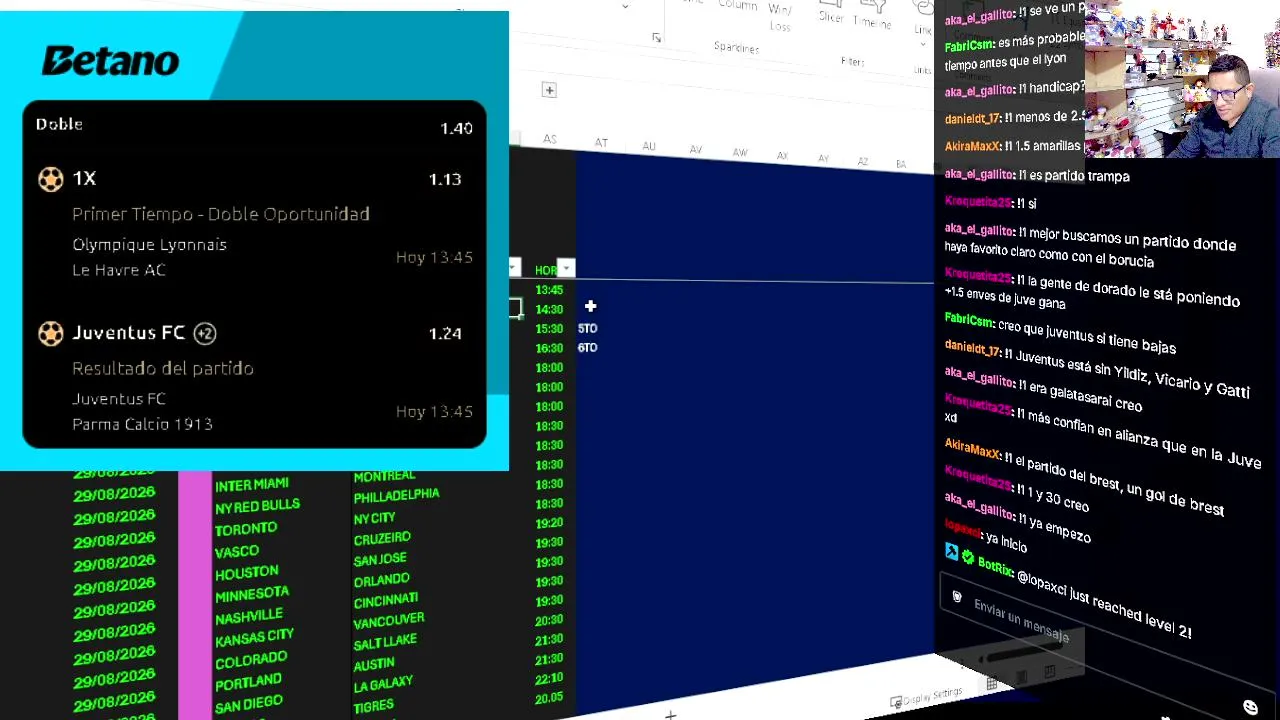Select the TIGRES cell

[373, 707]
